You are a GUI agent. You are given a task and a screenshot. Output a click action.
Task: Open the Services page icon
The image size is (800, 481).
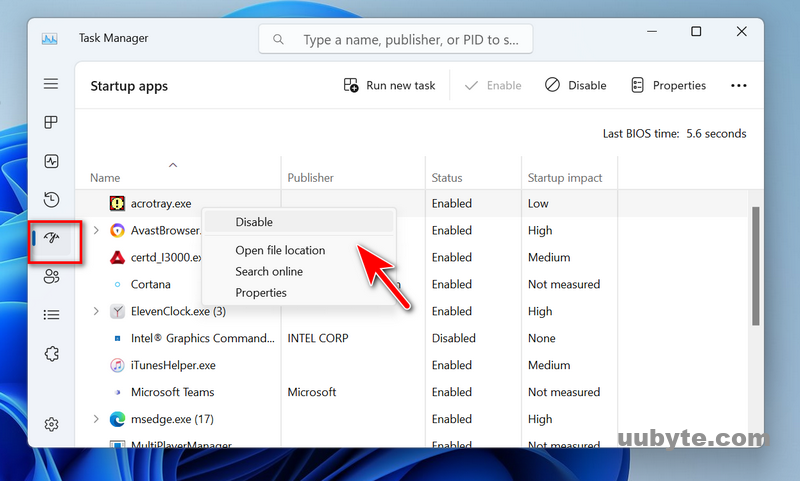point(52,353)
